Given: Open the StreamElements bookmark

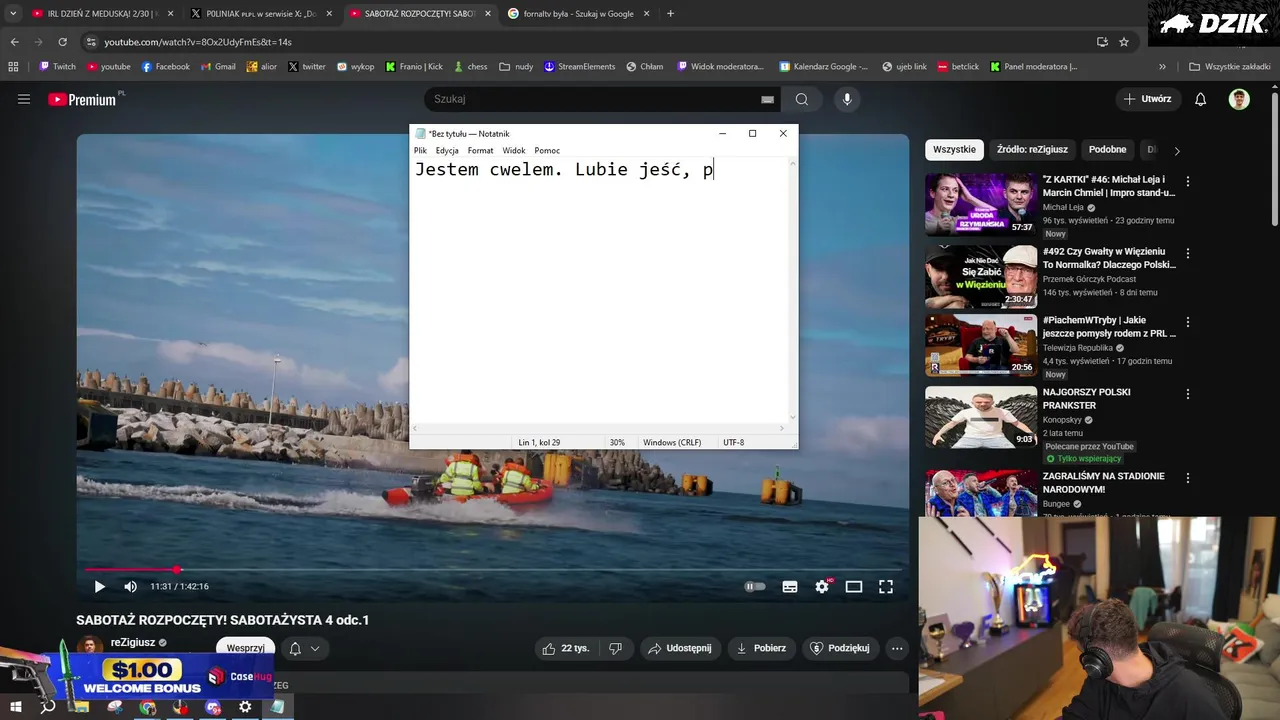Looking at the screenshot, I should (x=579, y=67).
